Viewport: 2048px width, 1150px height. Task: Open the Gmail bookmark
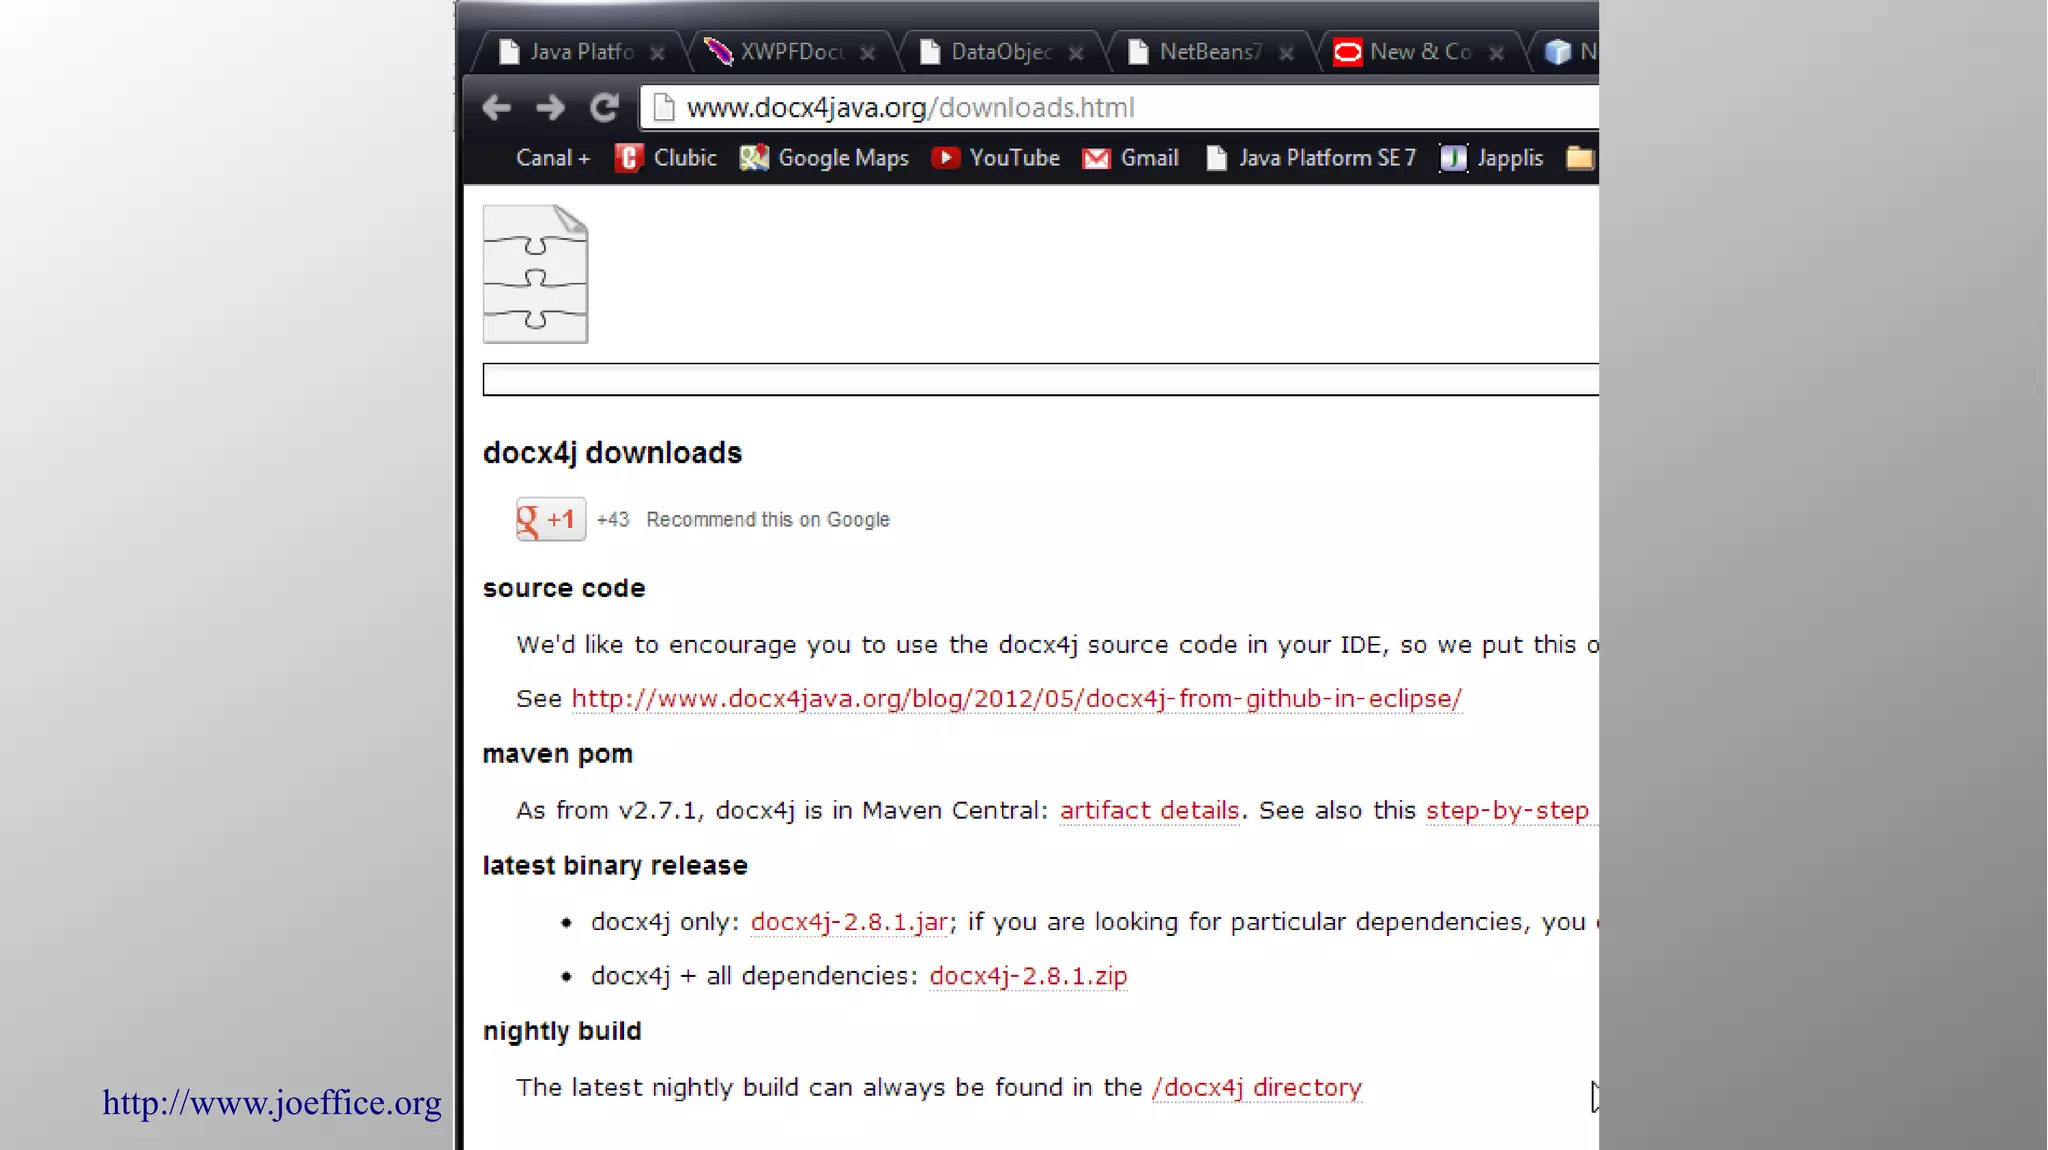coord(1131,158)
